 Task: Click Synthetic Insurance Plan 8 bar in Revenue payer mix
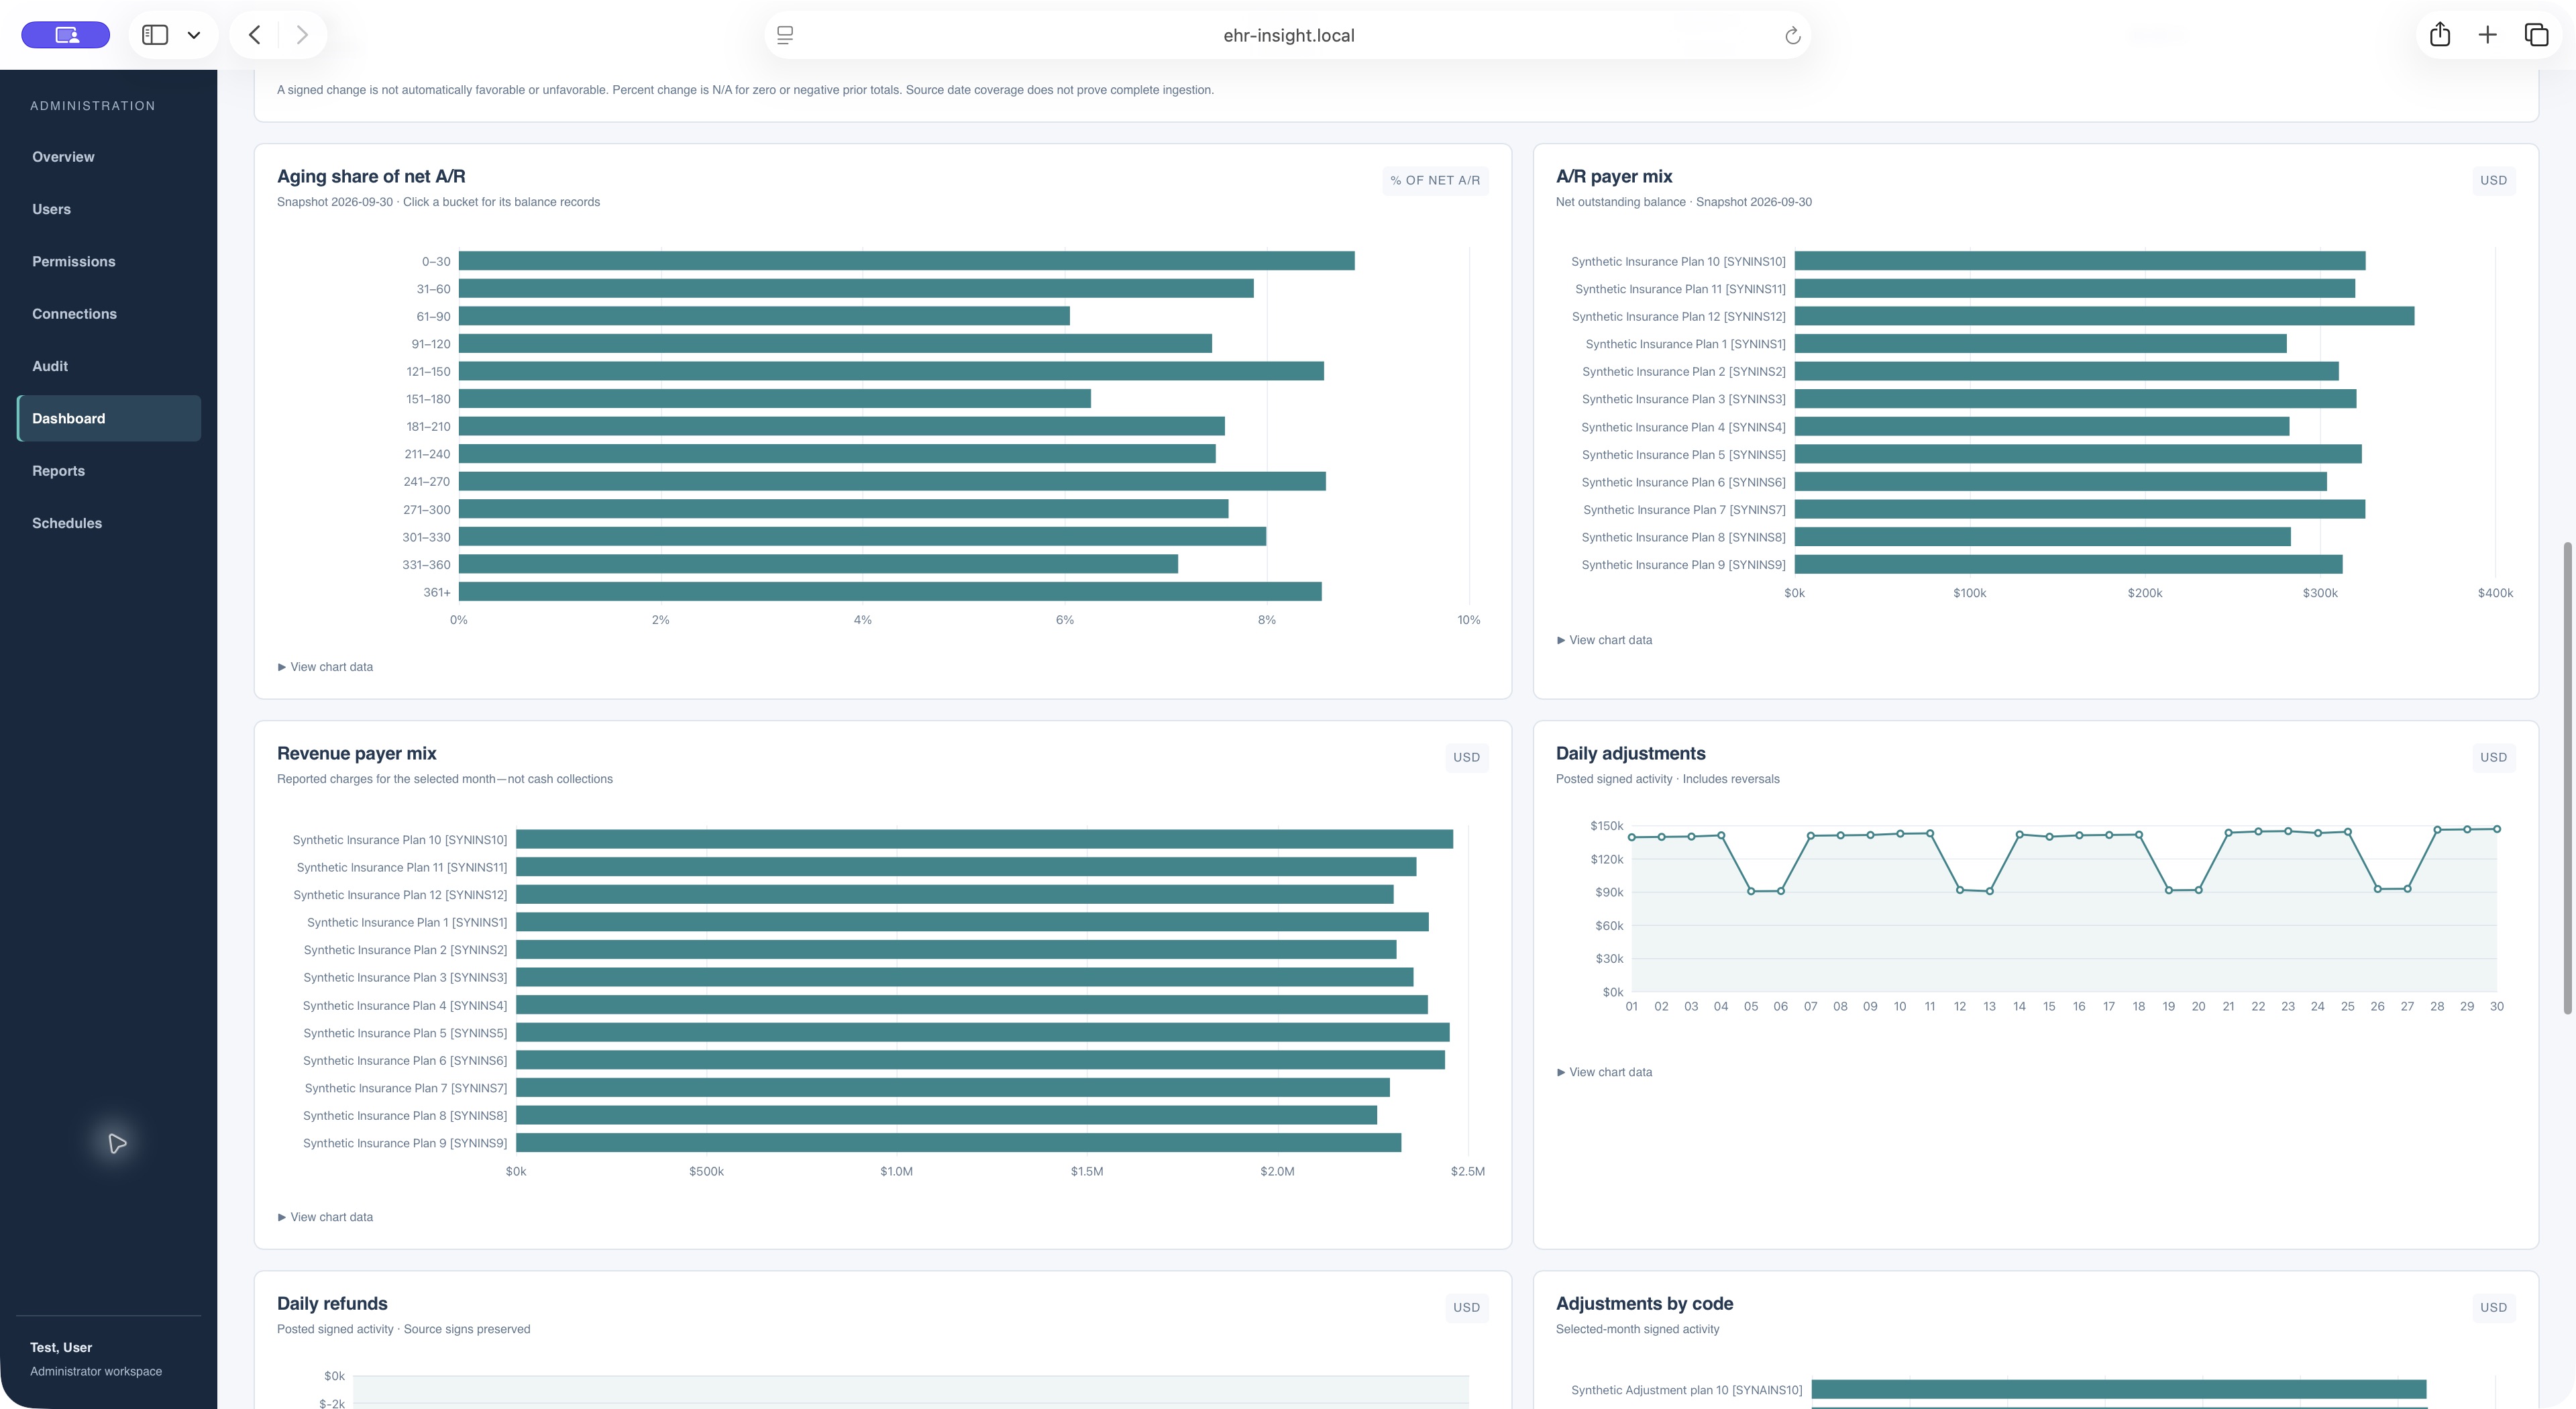coord(946,1115)
